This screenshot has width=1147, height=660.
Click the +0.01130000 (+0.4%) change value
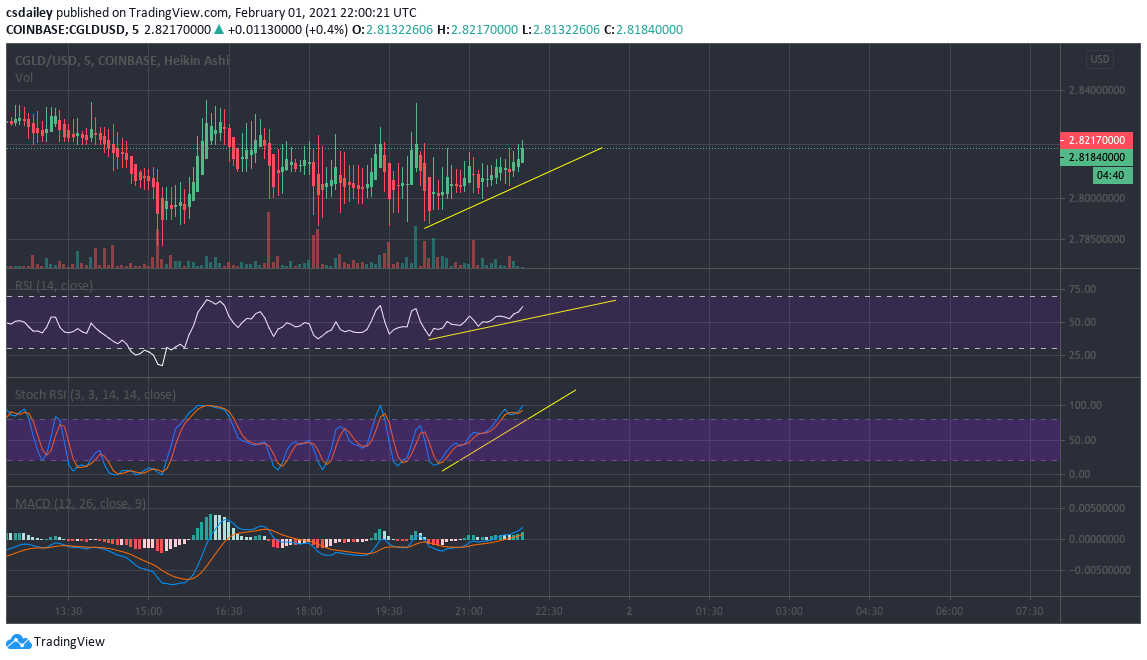tap(287, 30)
